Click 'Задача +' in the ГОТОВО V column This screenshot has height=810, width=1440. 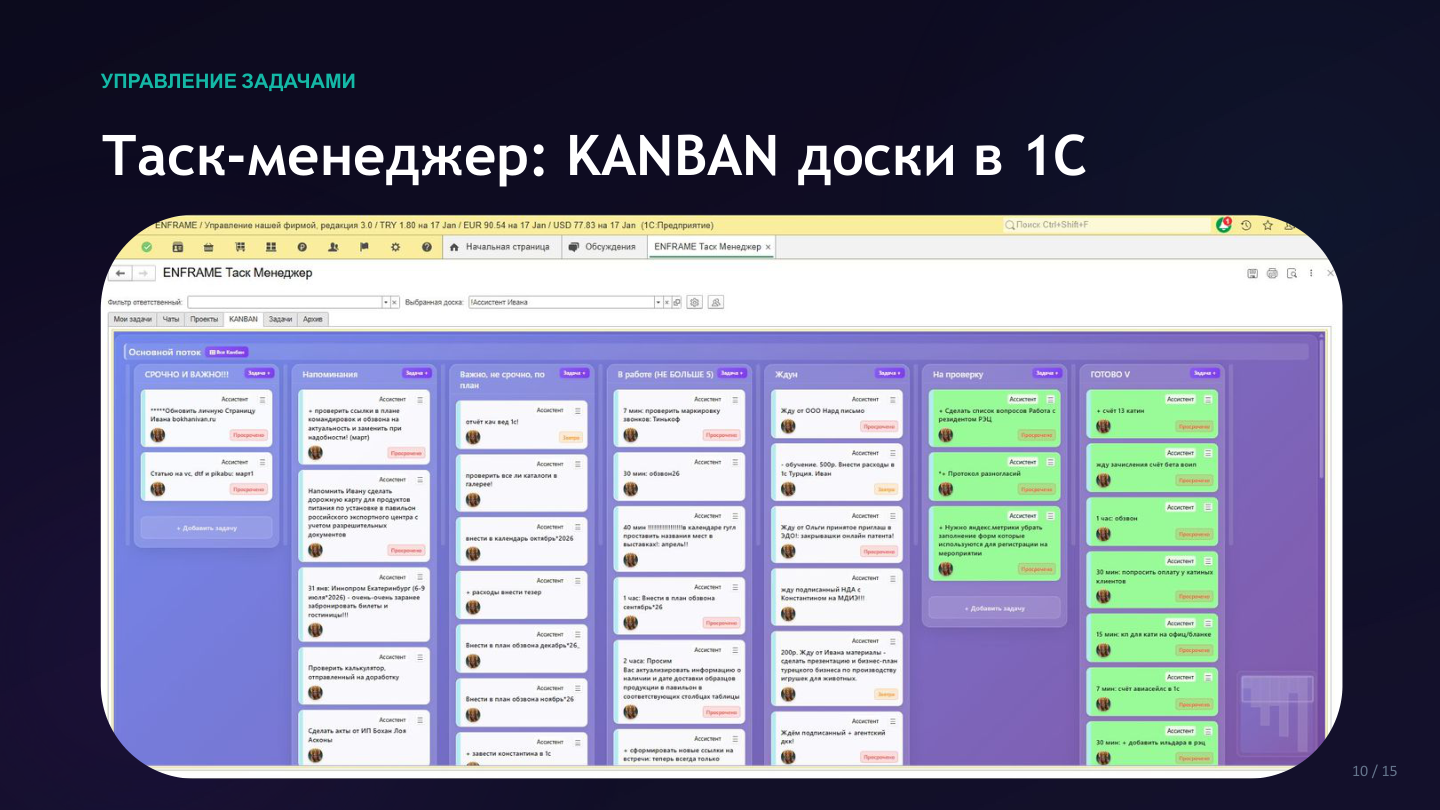[x=1204, y=373]
